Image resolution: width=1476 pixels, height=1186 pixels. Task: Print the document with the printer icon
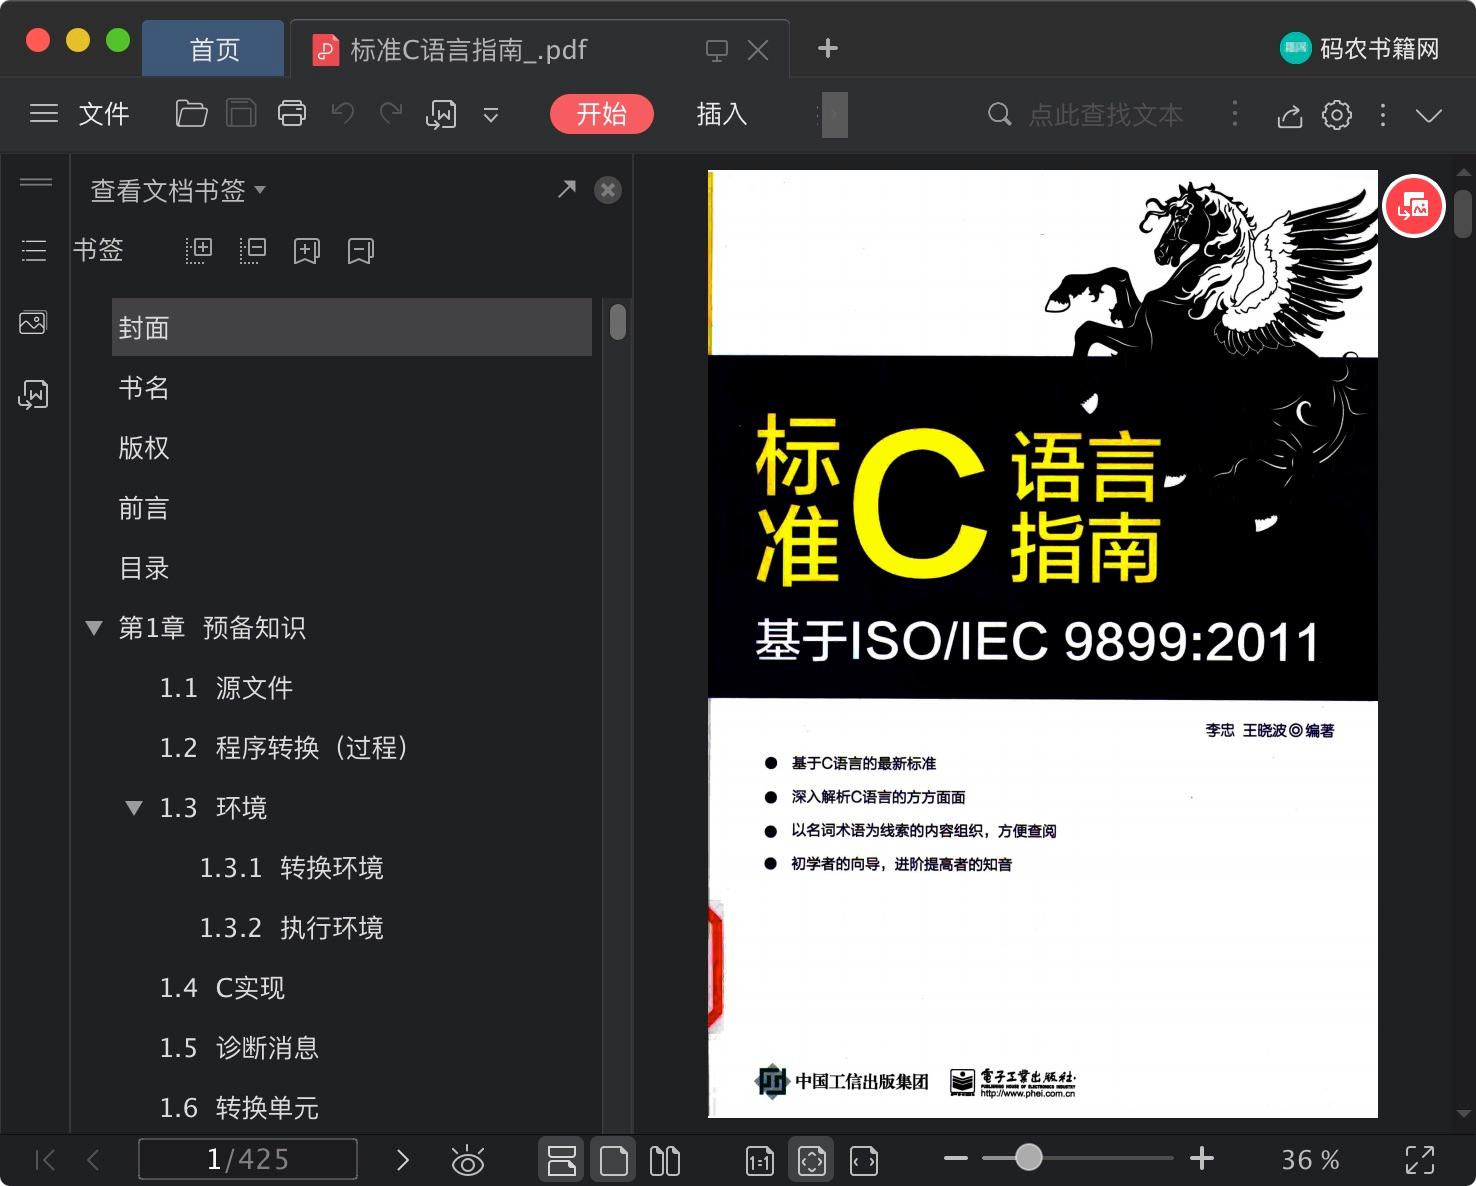[x=292, y=114]
